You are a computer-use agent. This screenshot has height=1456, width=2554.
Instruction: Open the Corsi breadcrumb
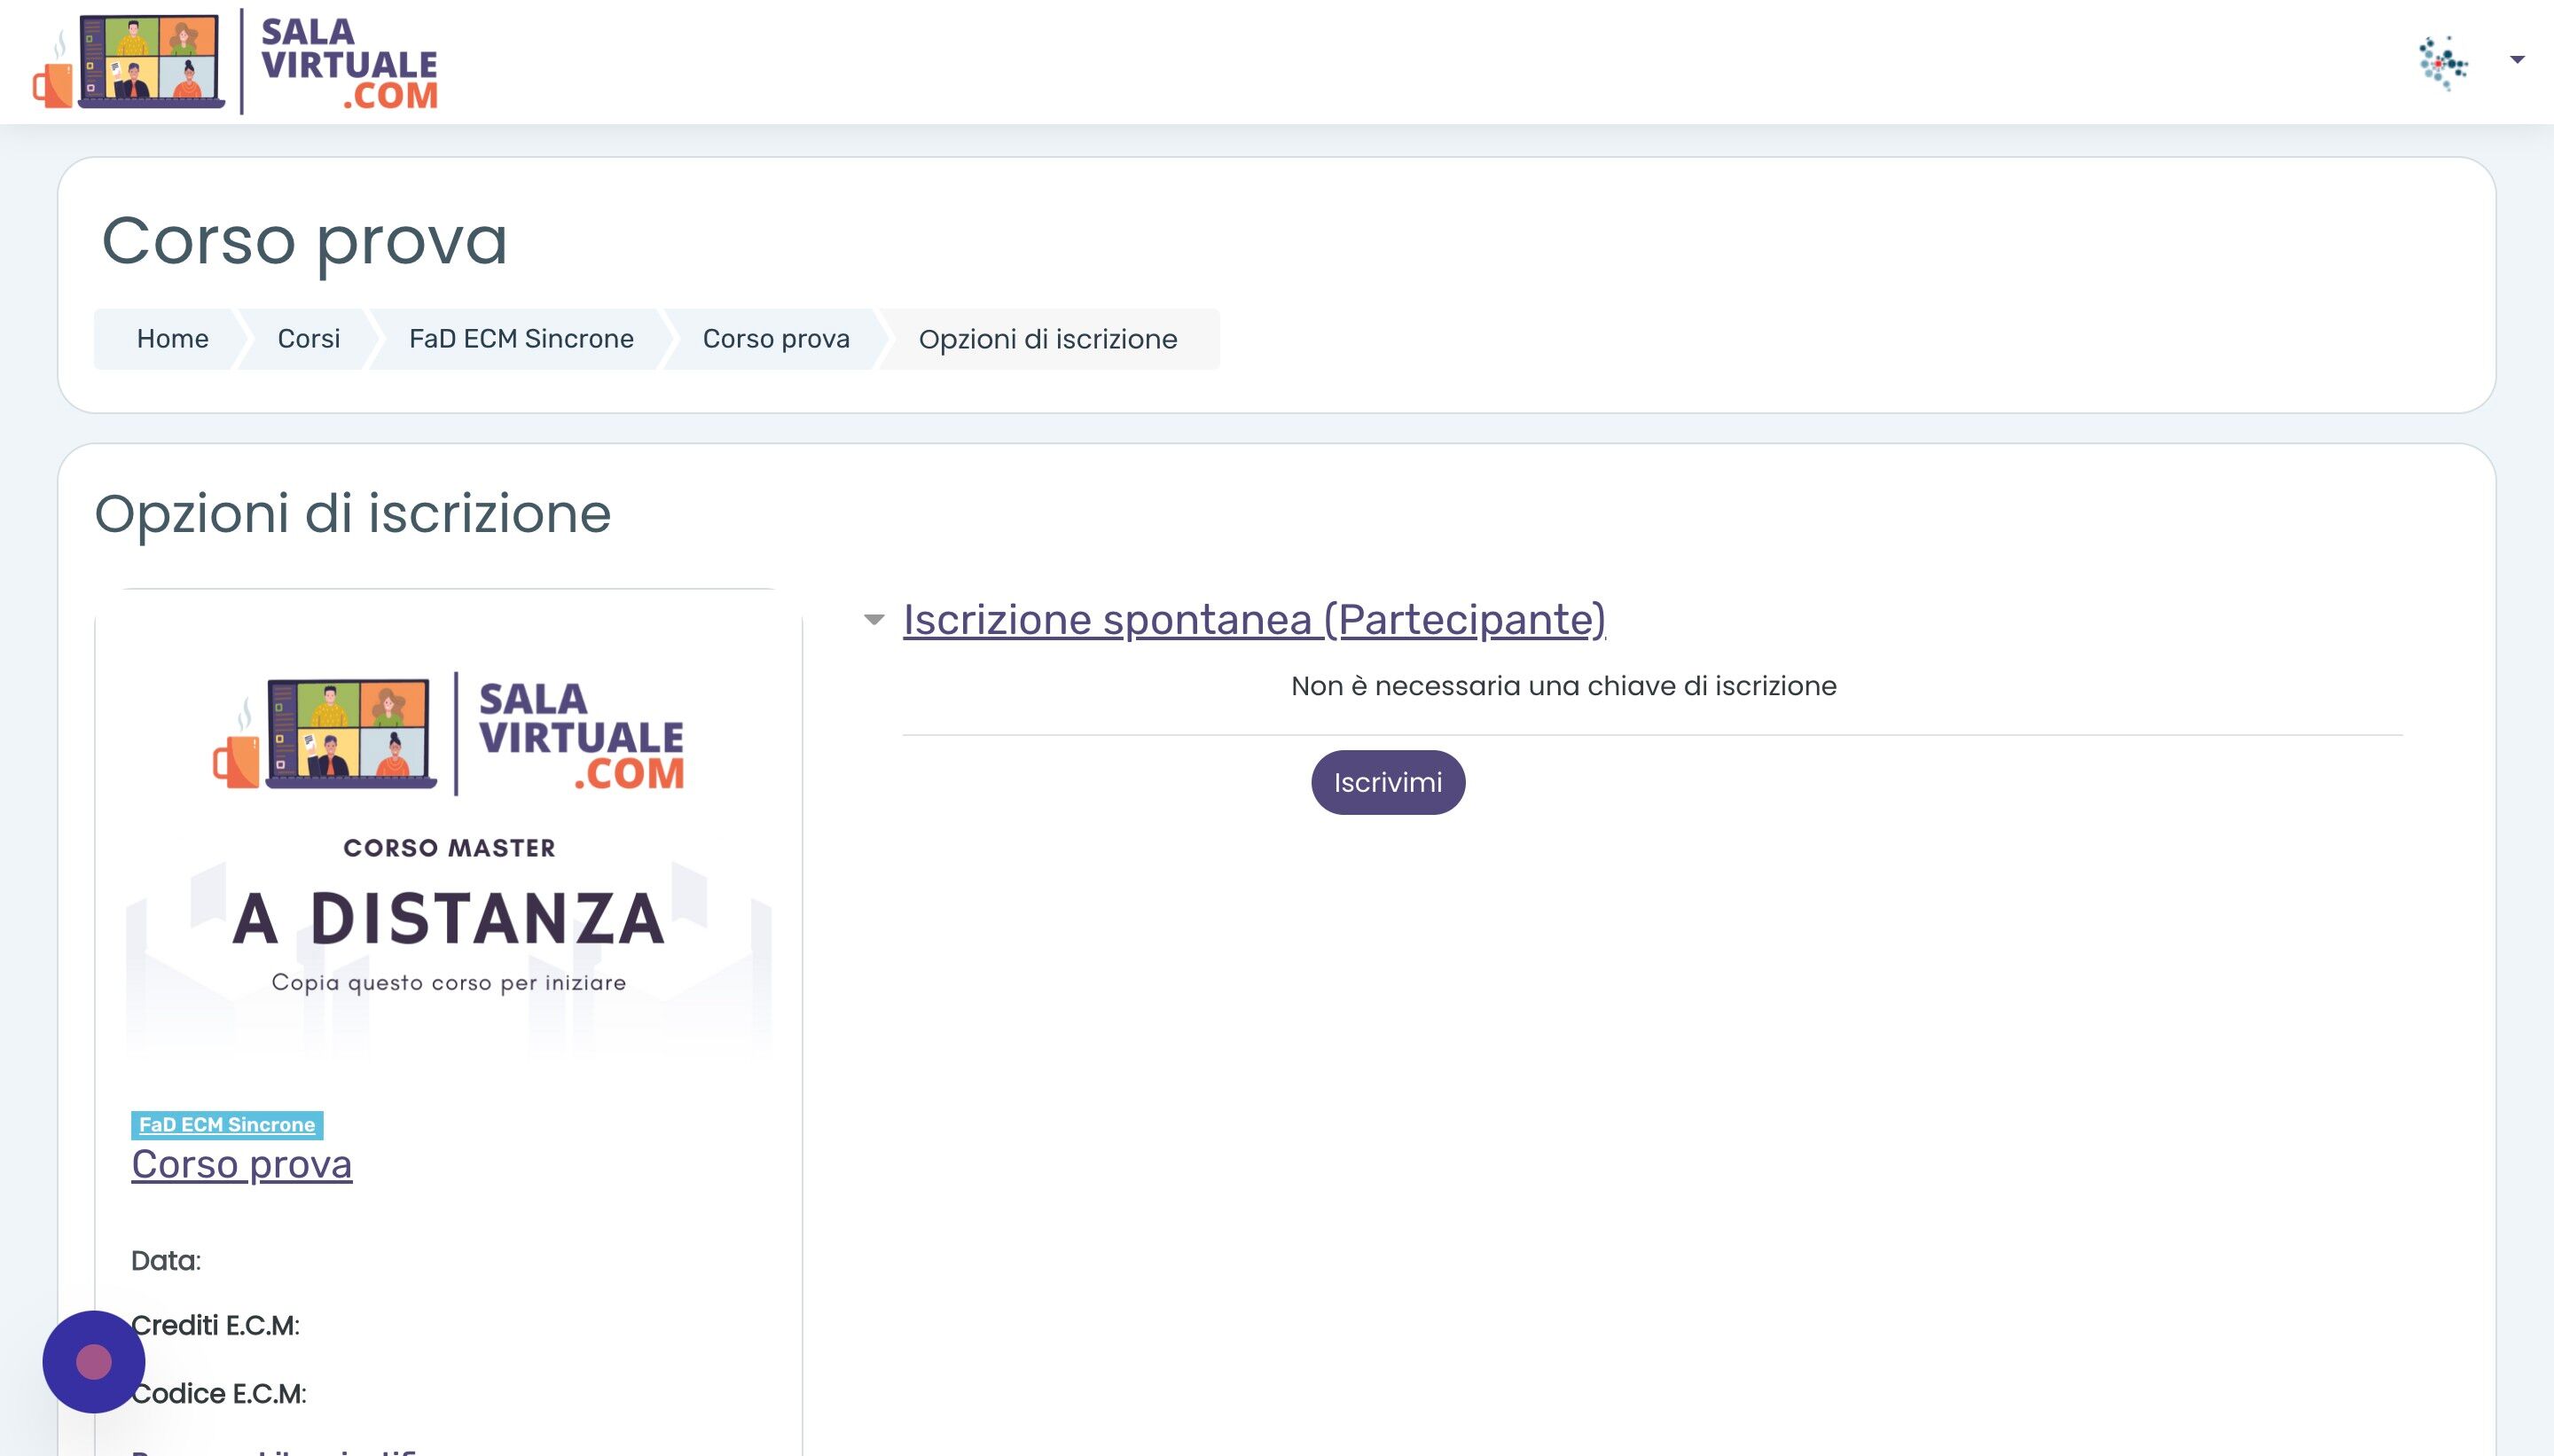[308, 339]
